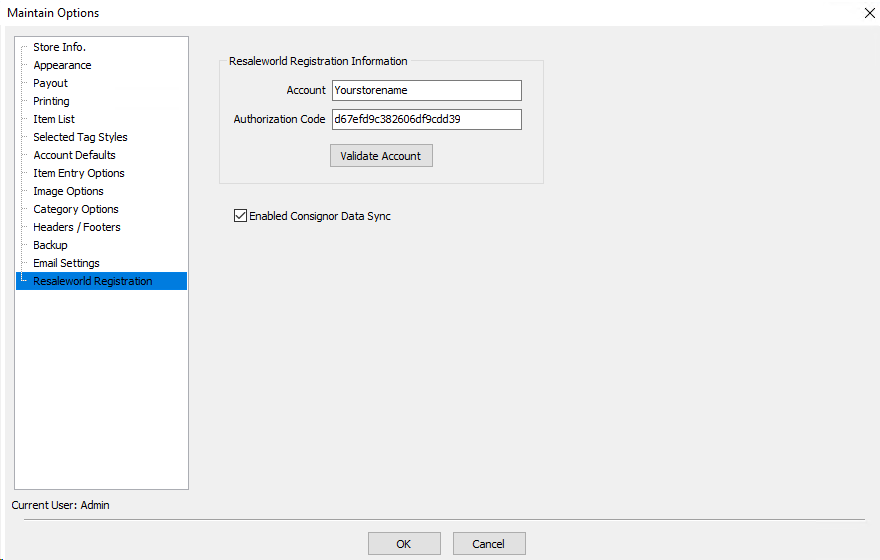The width and height of the screenshot is (880, 560).
Task: Open Selected Tag Styles options
Action: click(x=80, y=137)
